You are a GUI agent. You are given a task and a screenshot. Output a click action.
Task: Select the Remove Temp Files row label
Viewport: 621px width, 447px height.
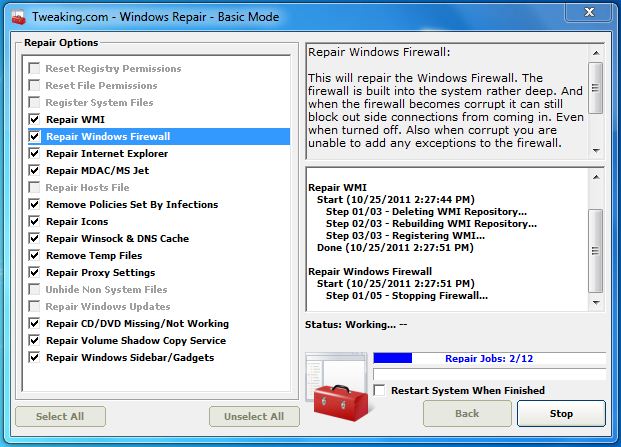click(x=94, y=255)
